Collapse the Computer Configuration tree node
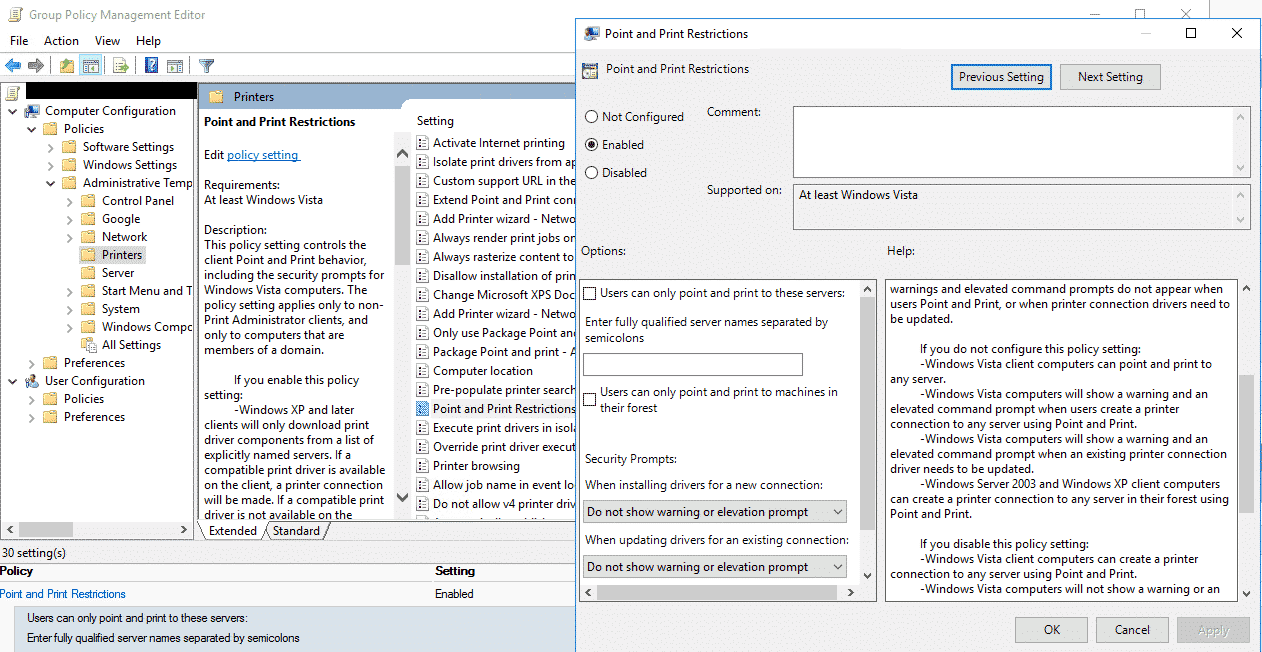This screenshot has width=1262, height=652. coord(13,111)
